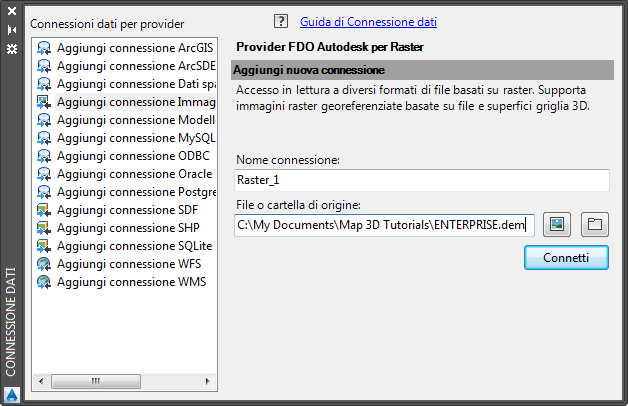Image resolution: width=628 pixels, height=406 pixels.
Task: Select Aggiungi connessione WFS provider
Action: pyautogui.click(x=119, y=264)
